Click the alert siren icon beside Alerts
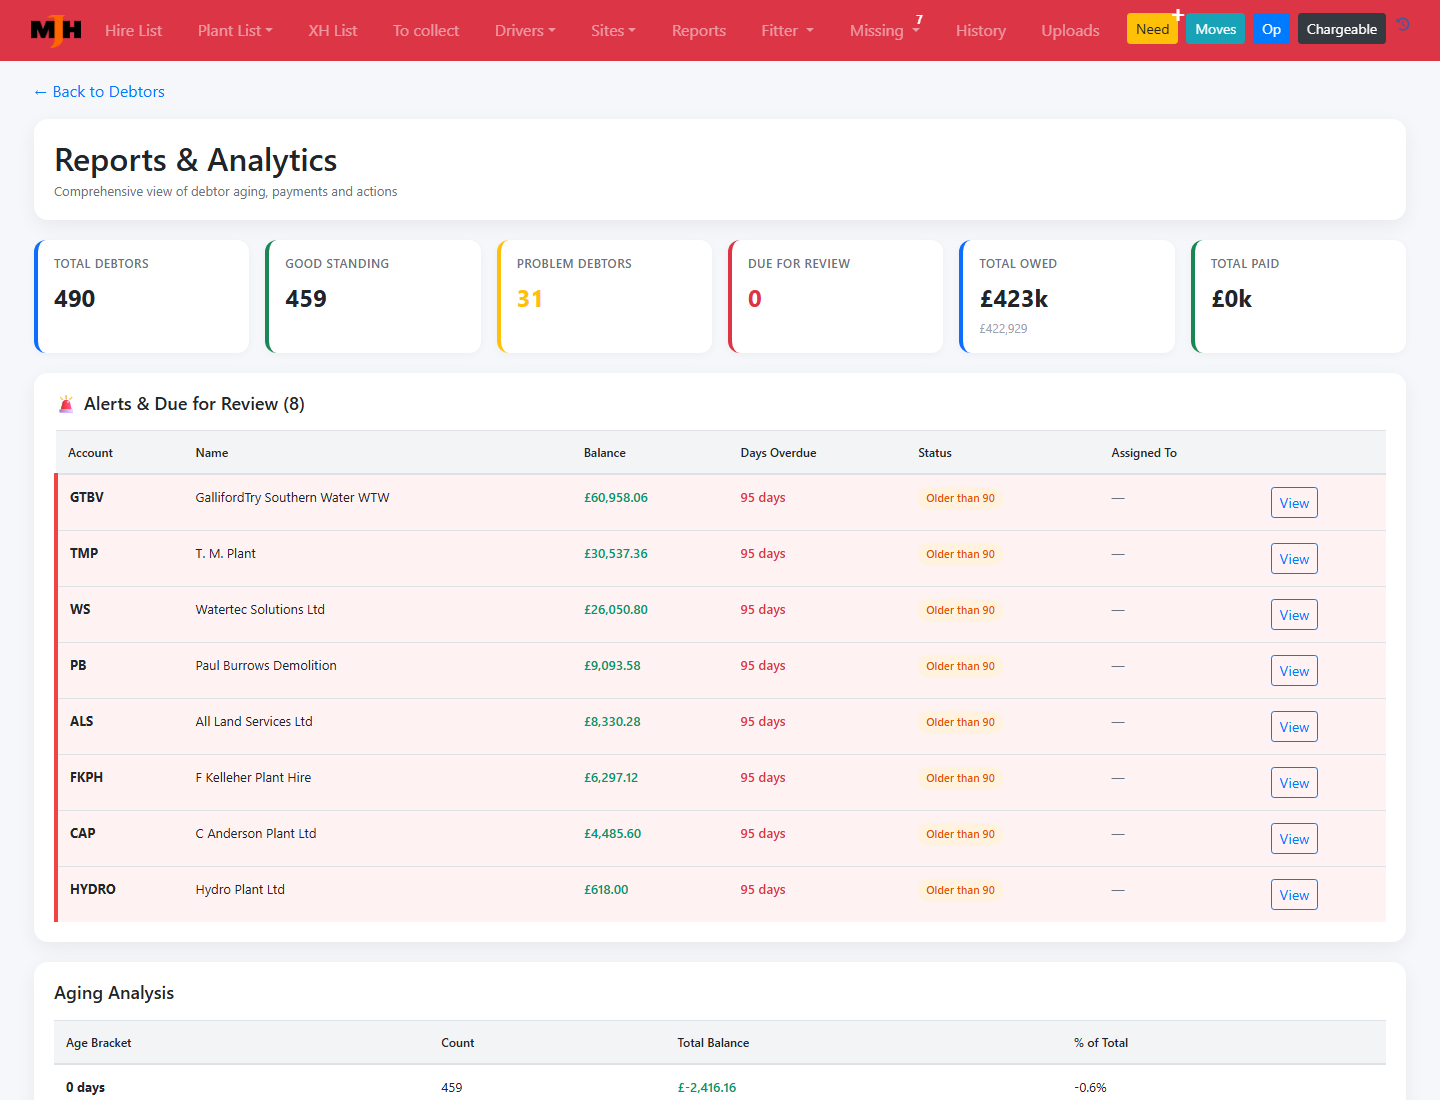The width and height of the screenshot is (1440, 1100). click(x=66, y=404)
